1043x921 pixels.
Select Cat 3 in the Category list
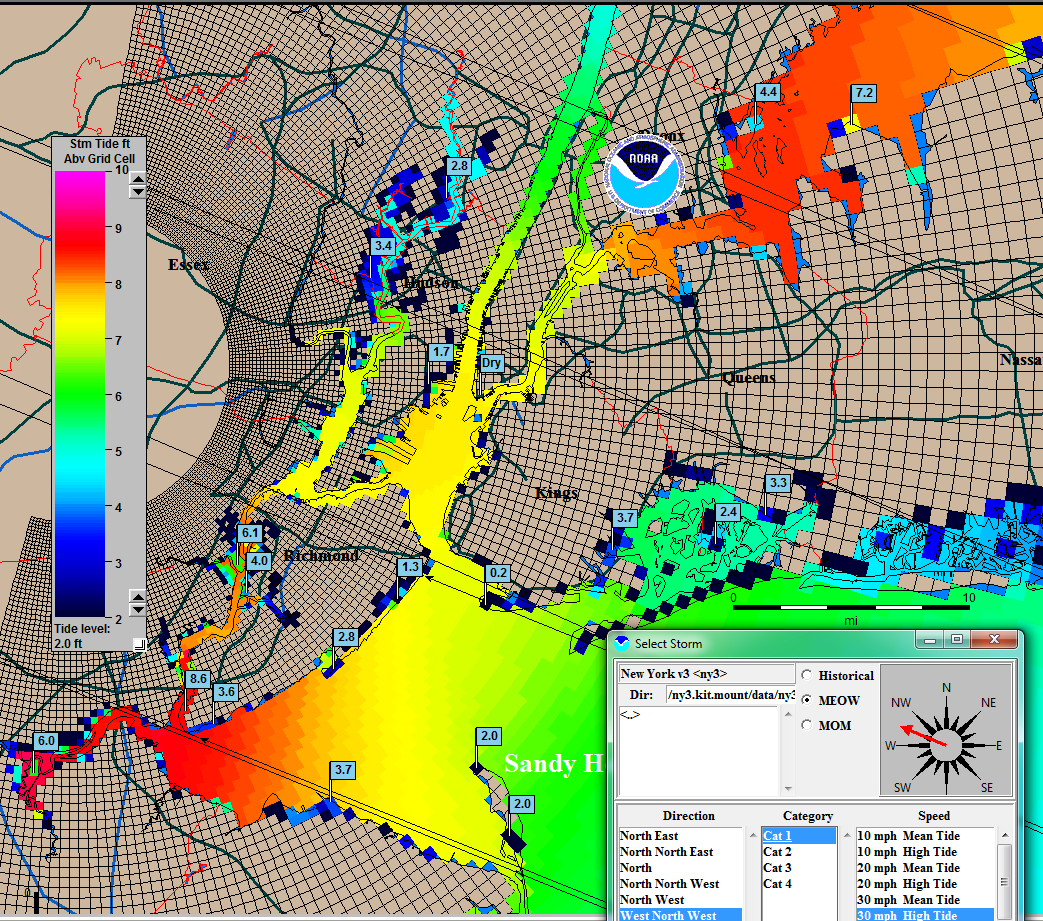(x=799, y=868)
